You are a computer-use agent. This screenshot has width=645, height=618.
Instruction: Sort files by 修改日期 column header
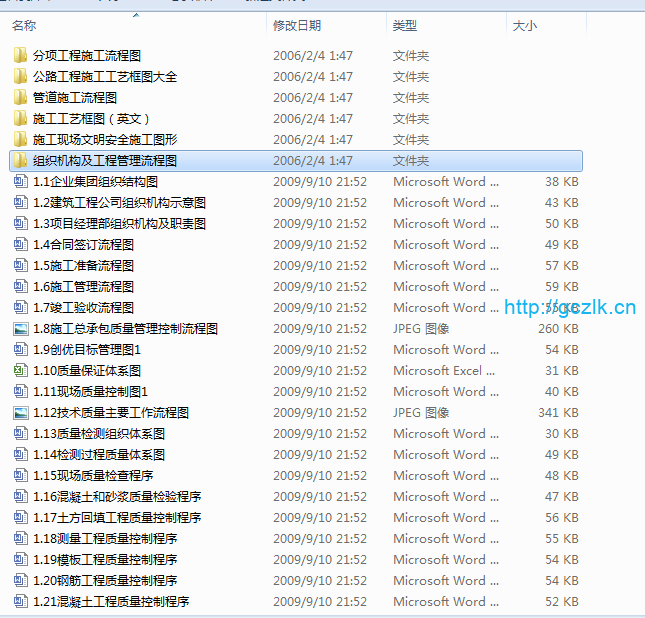coord(297,25)
